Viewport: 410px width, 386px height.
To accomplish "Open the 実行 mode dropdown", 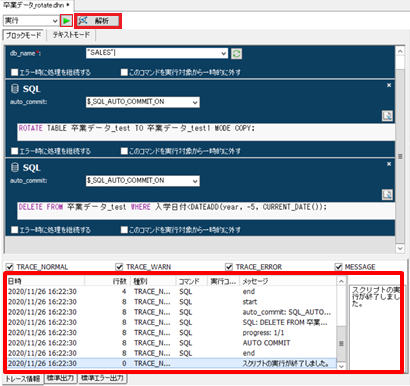I will [31, 21].
